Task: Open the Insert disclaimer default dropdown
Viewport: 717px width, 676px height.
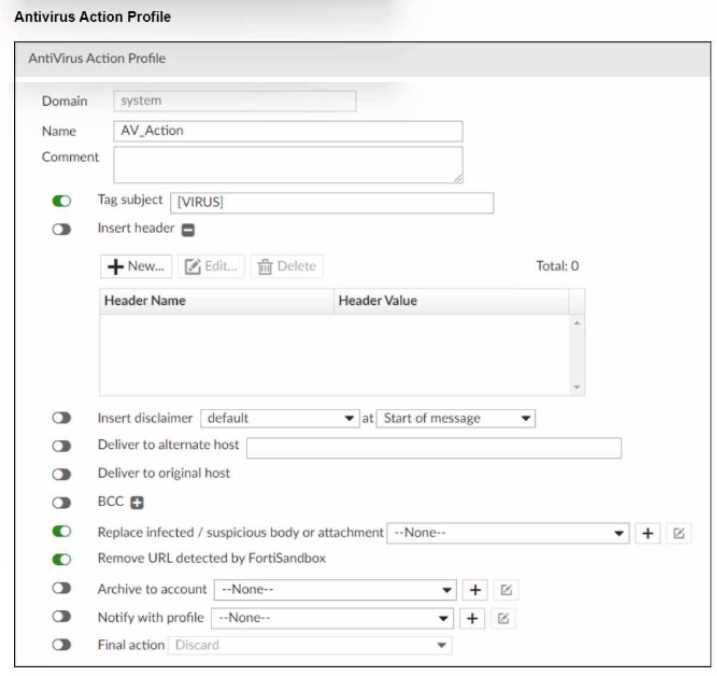Action: (x=279, y=418)
